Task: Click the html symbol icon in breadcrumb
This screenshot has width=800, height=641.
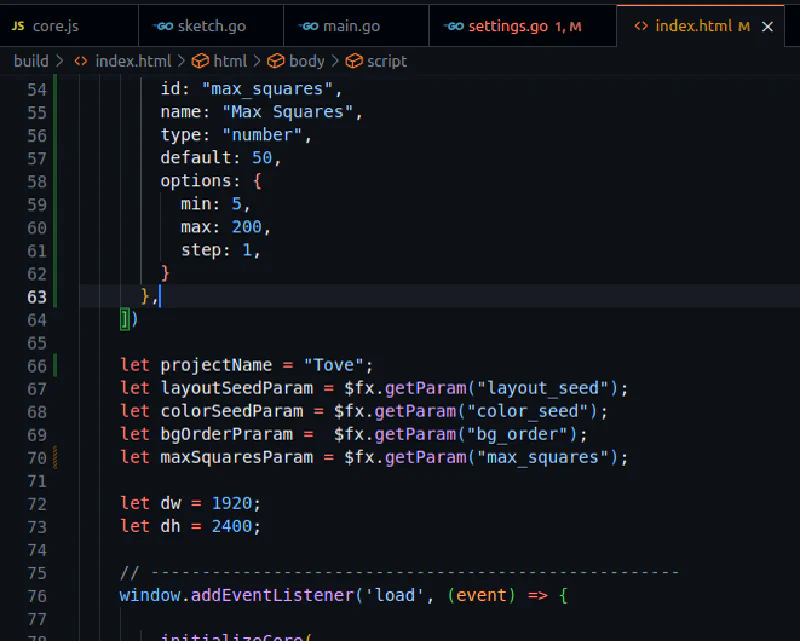Action: coord(200,61)
